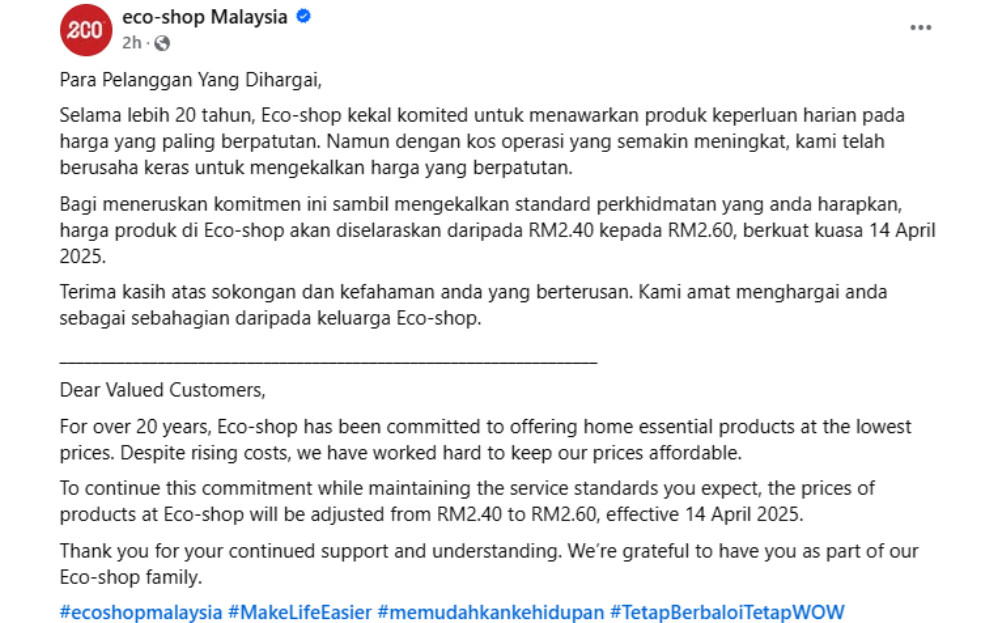Viewport: 1000px width, 623px height.
Task: Click the paragraph starting 'For over 20 years'
Action: (485, 439)
